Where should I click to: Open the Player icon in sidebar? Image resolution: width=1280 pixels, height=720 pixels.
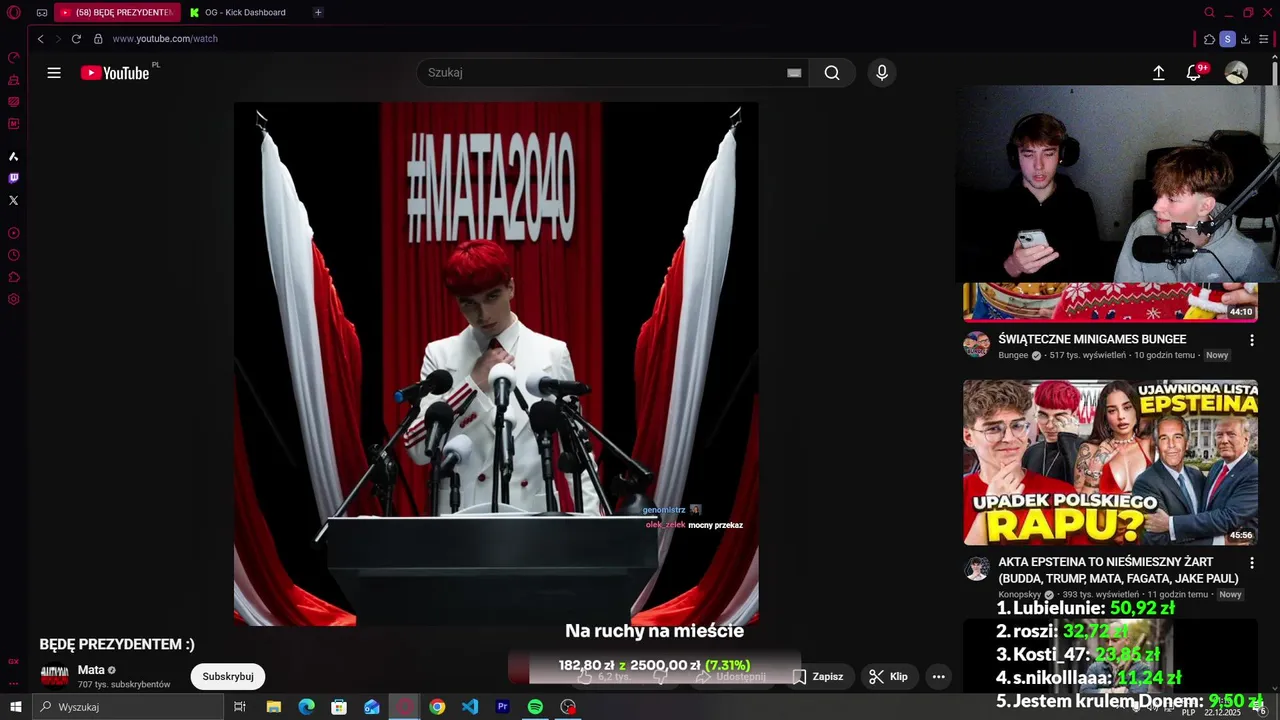pos(14,233)
